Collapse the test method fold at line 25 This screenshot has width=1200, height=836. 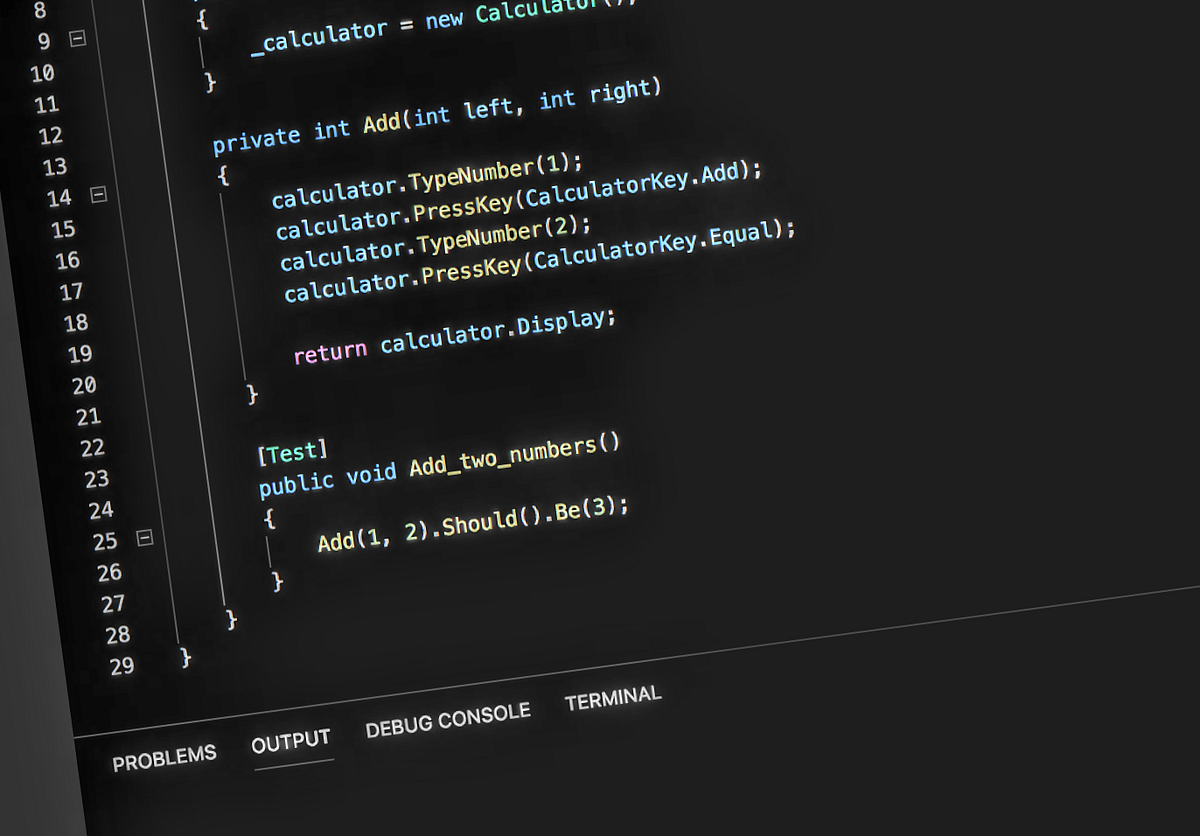point(144,538)
